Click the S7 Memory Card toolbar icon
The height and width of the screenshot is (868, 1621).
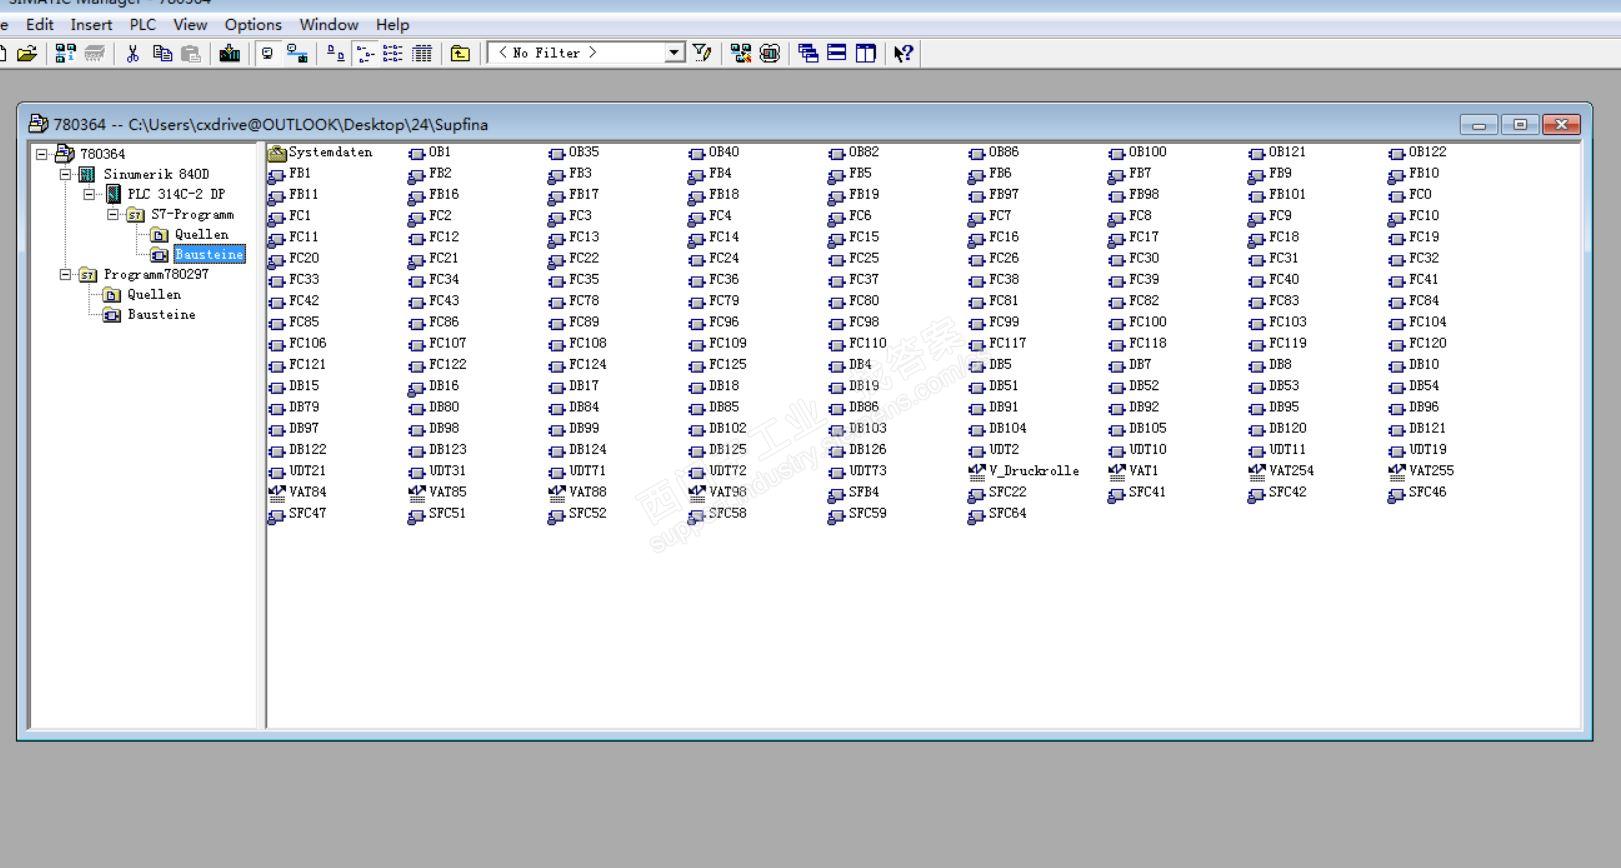(94, 53)
